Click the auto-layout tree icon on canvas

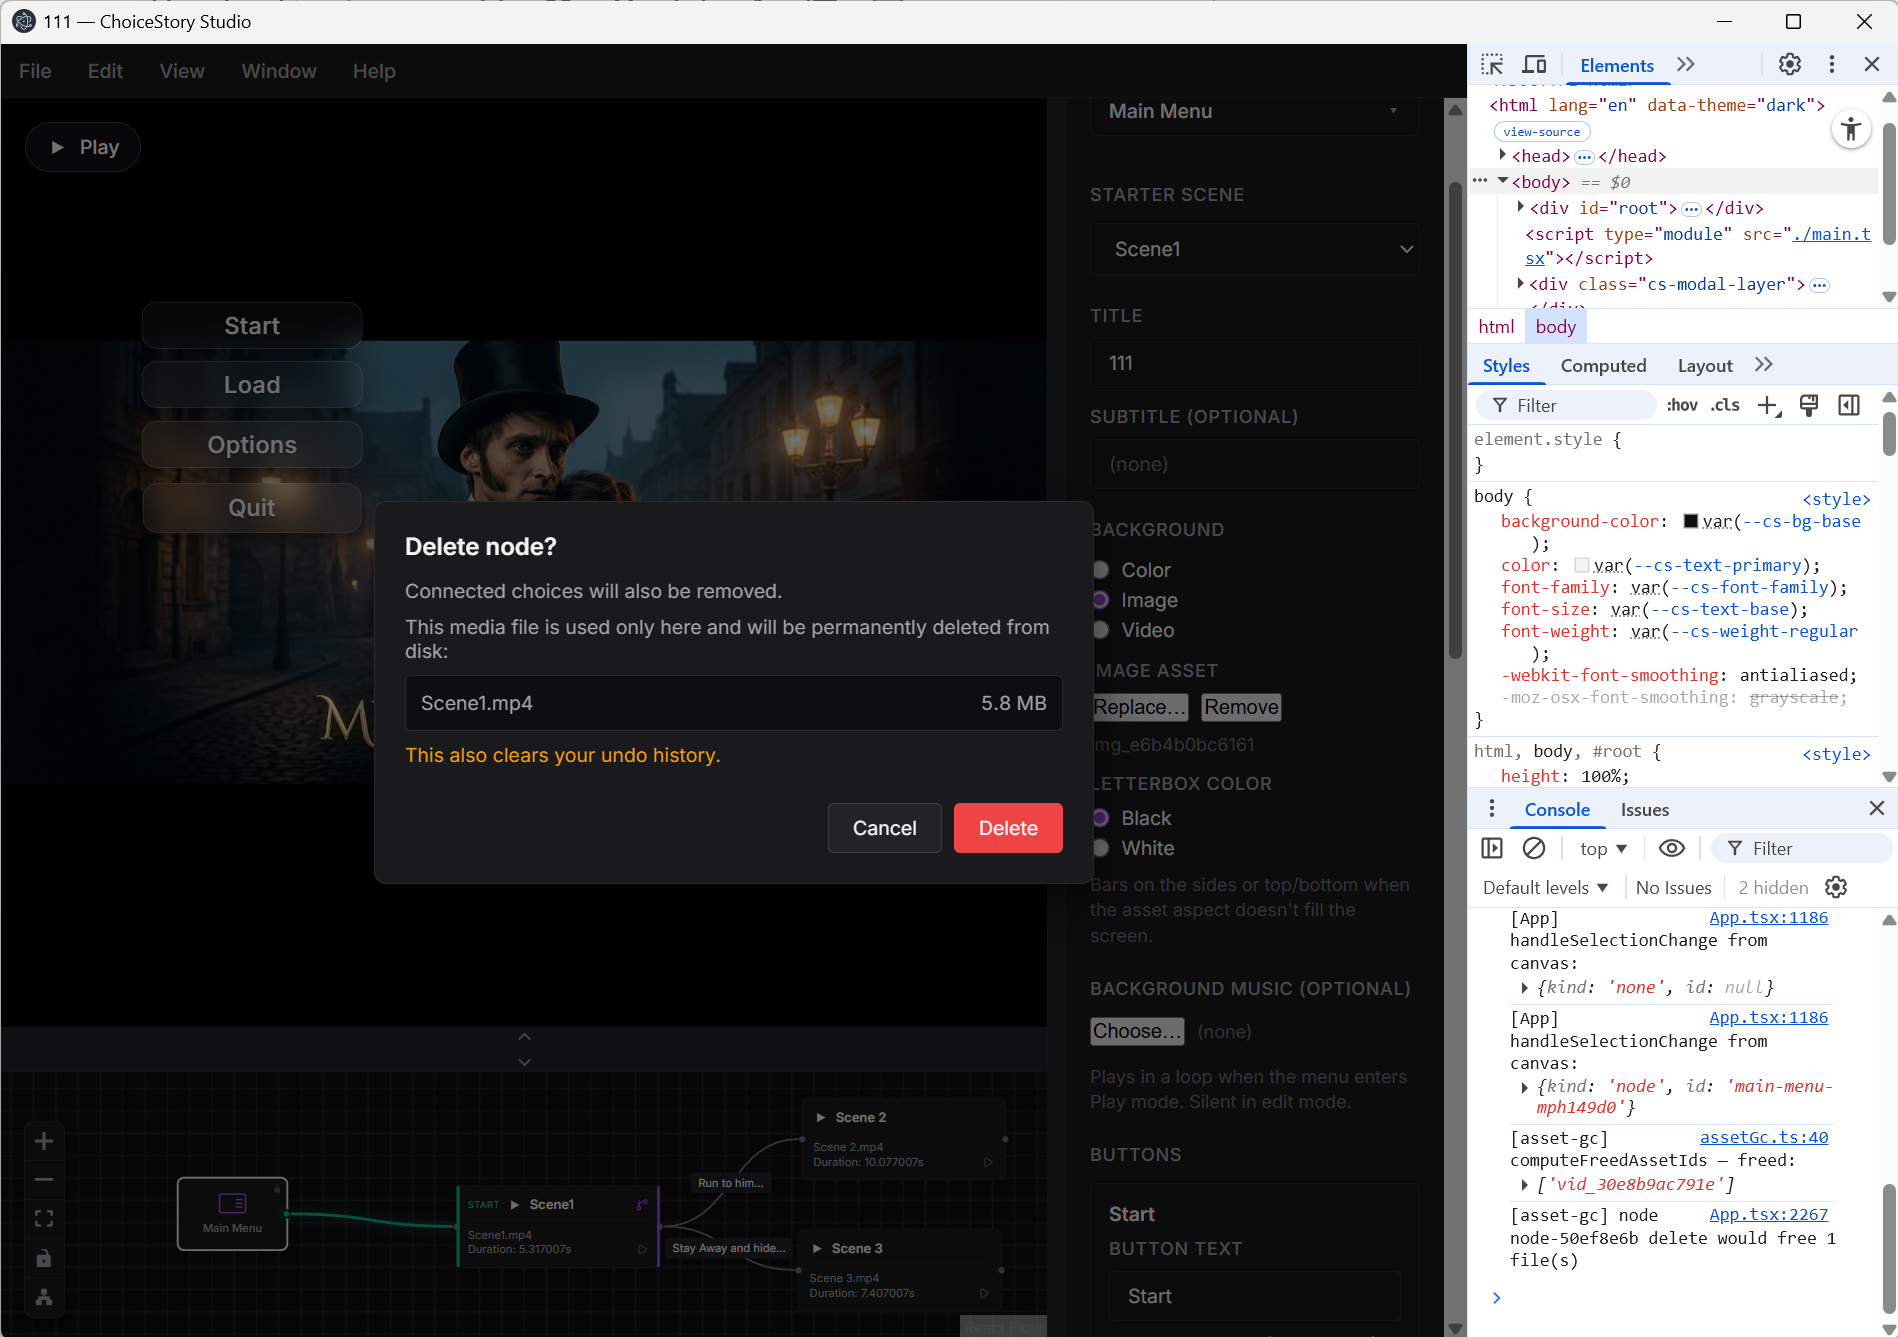(44, 1297)
